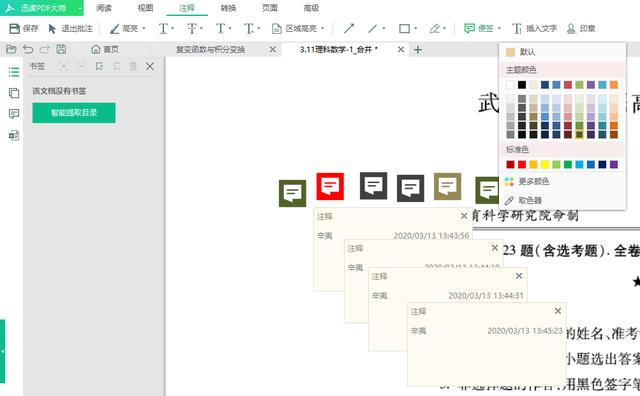Pick the straight line drawing tool
This screenshot has width=640, height=396.
coord(372,29)
